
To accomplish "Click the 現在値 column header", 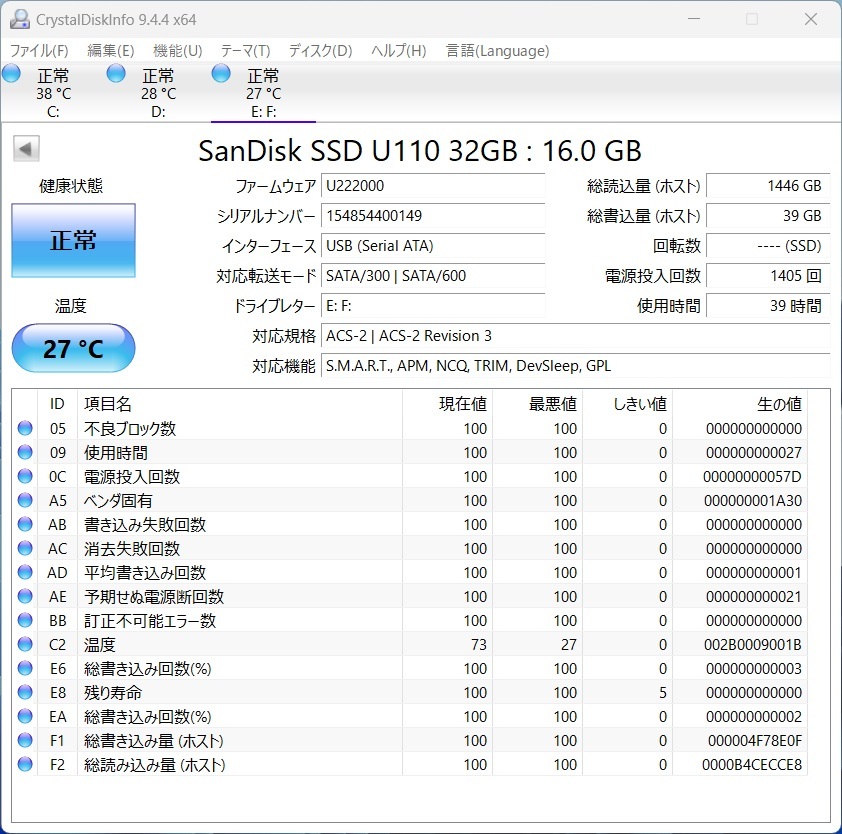I will [447, 404].
